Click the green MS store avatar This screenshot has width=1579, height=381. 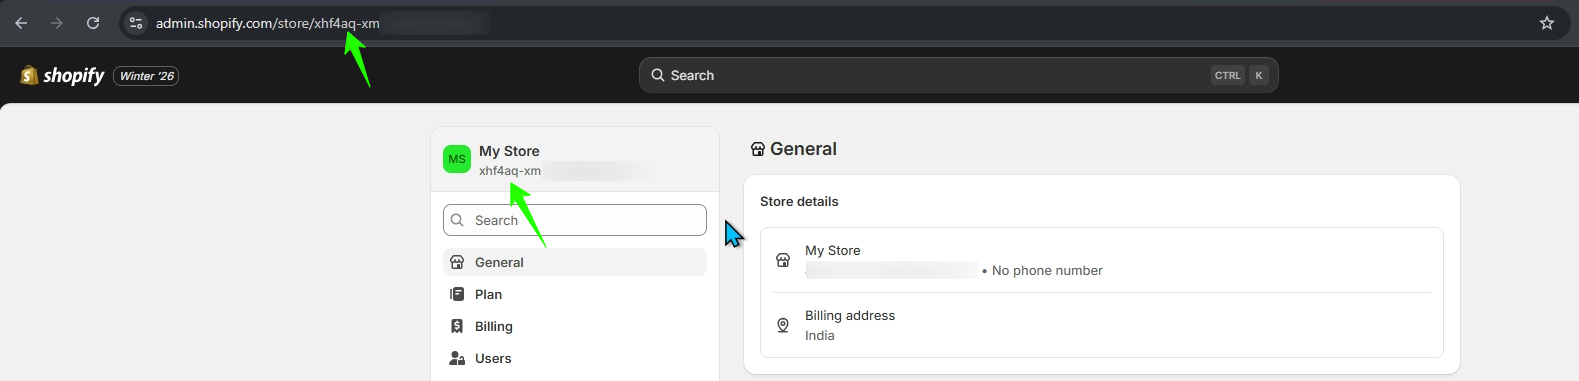click(x=457, y=159)
